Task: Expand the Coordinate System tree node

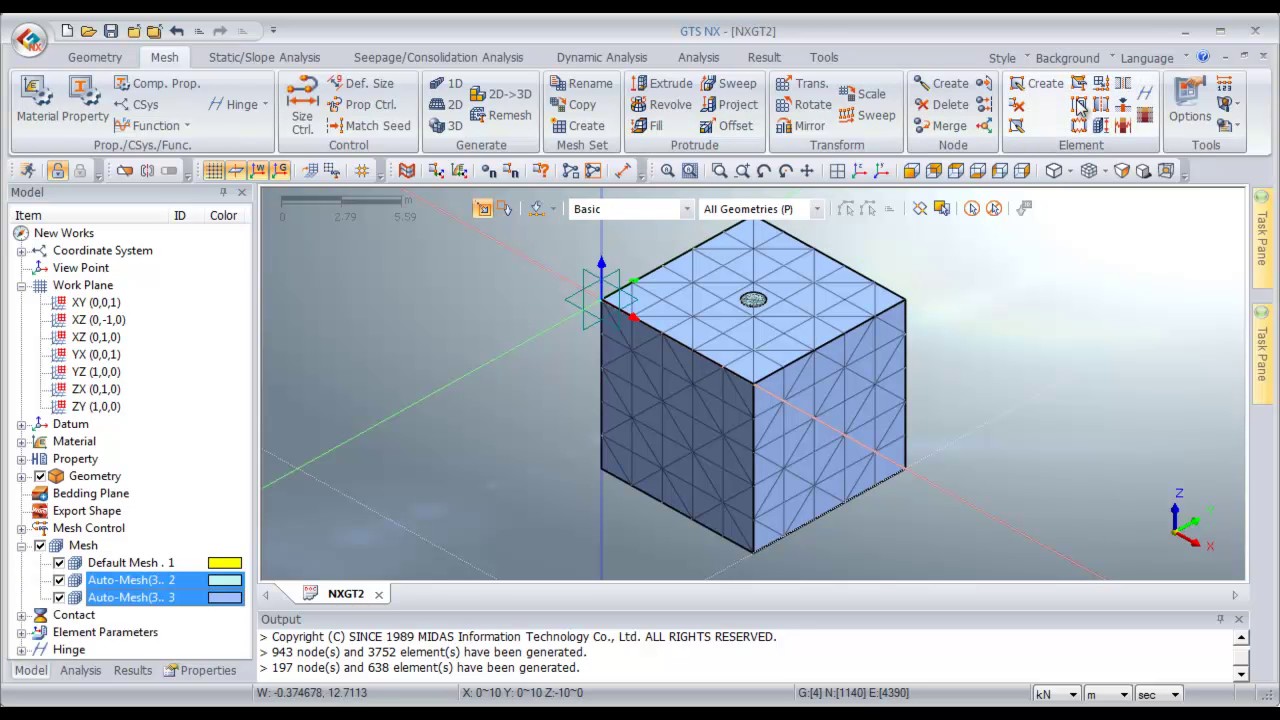Action: coord(21,251)
